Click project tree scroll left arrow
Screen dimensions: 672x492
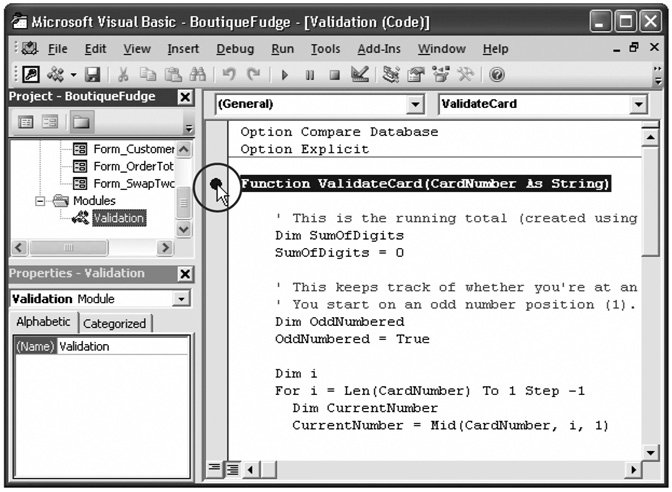tap(19, 247)
